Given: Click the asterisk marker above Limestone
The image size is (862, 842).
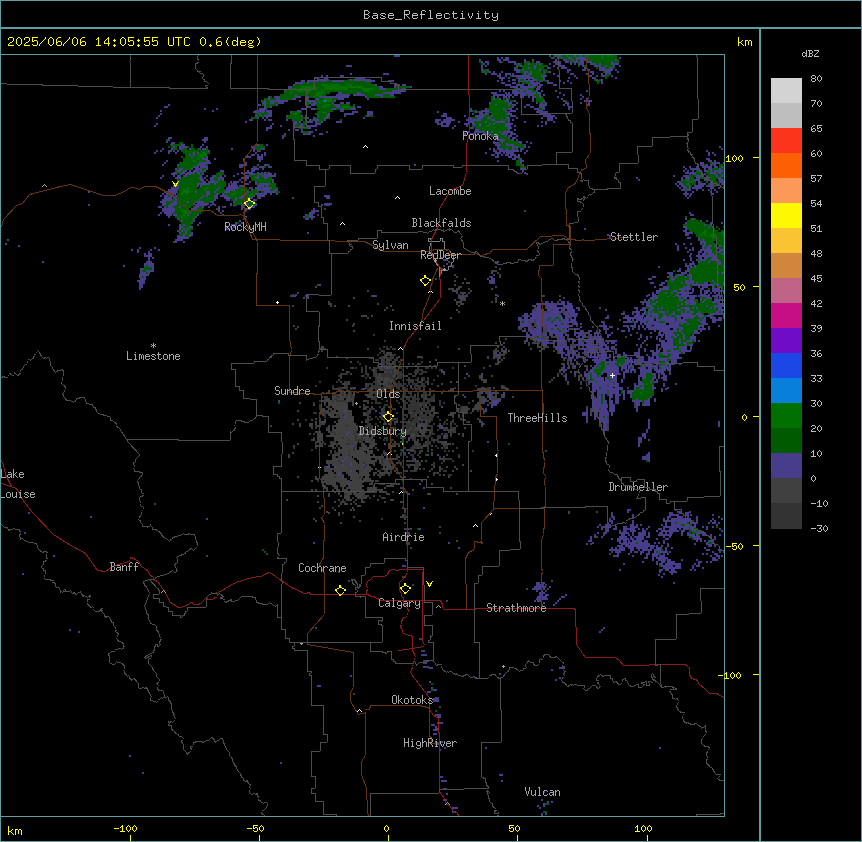Looking at the screenshot, I should 153,346.
